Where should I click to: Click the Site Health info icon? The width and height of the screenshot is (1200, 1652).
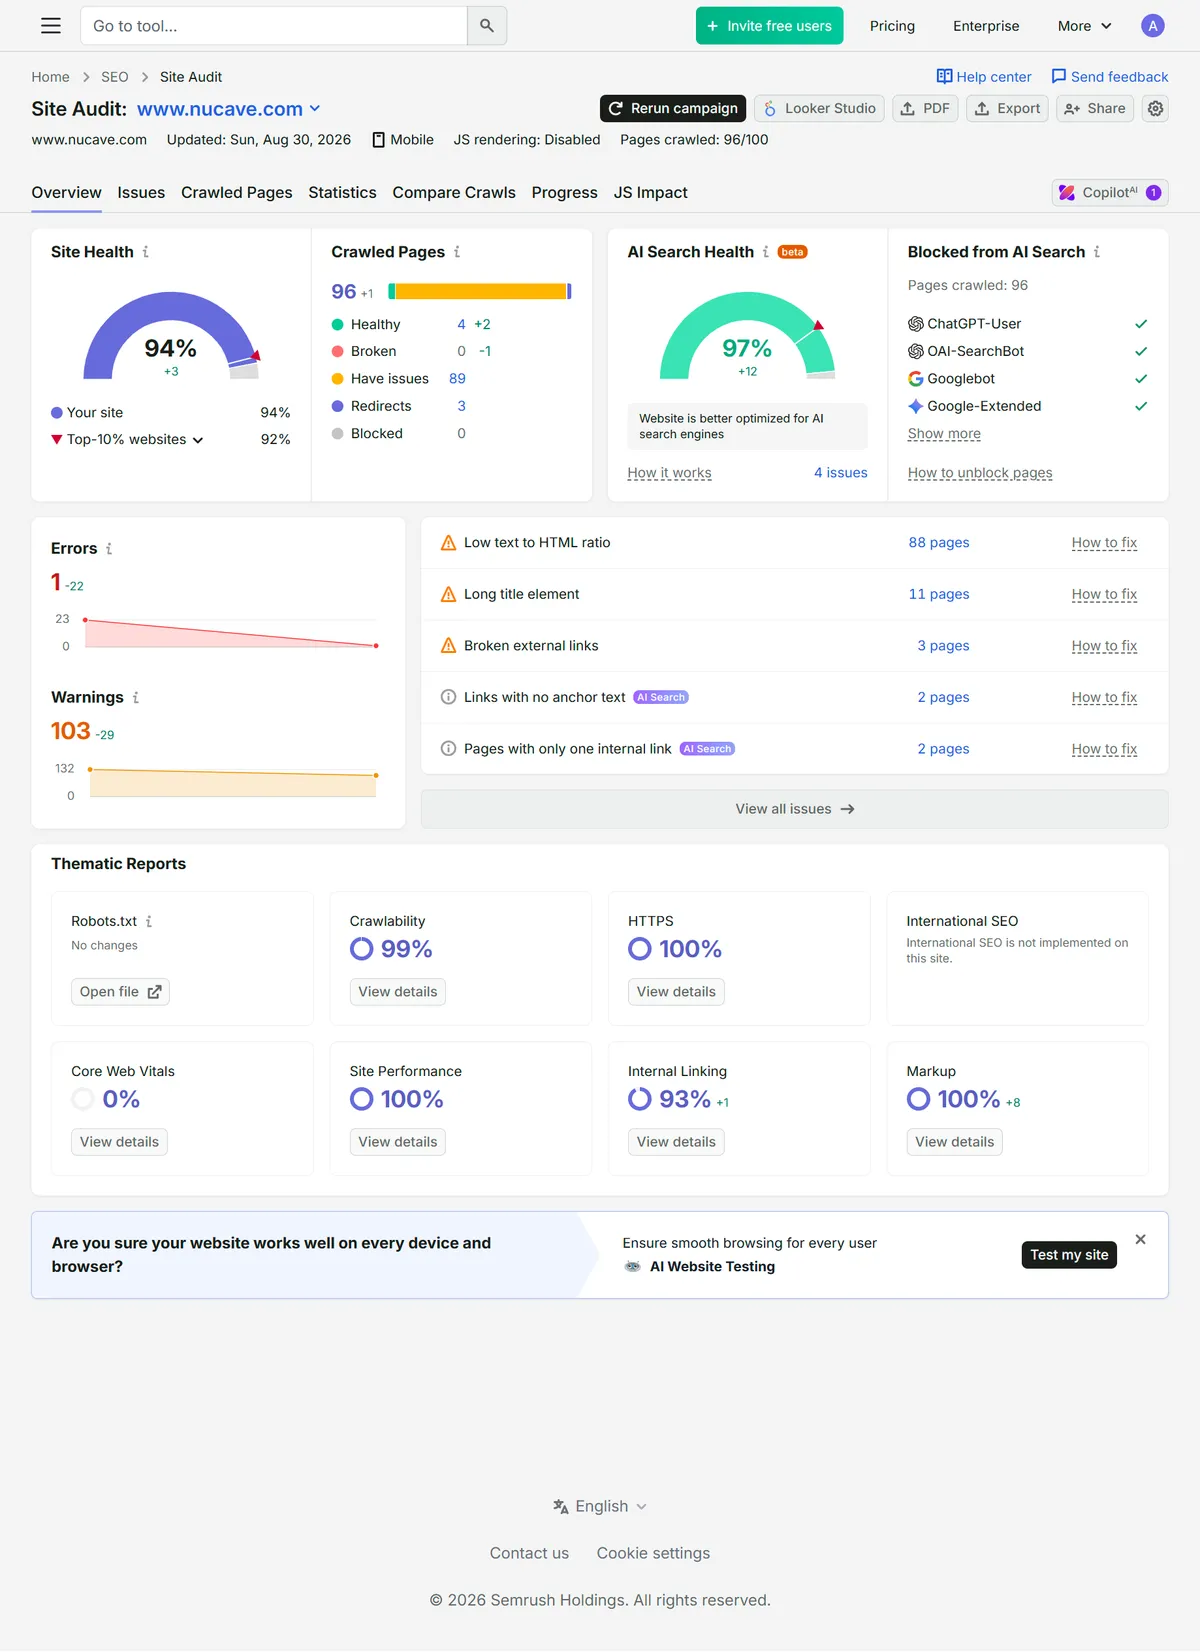click(146, 252)
